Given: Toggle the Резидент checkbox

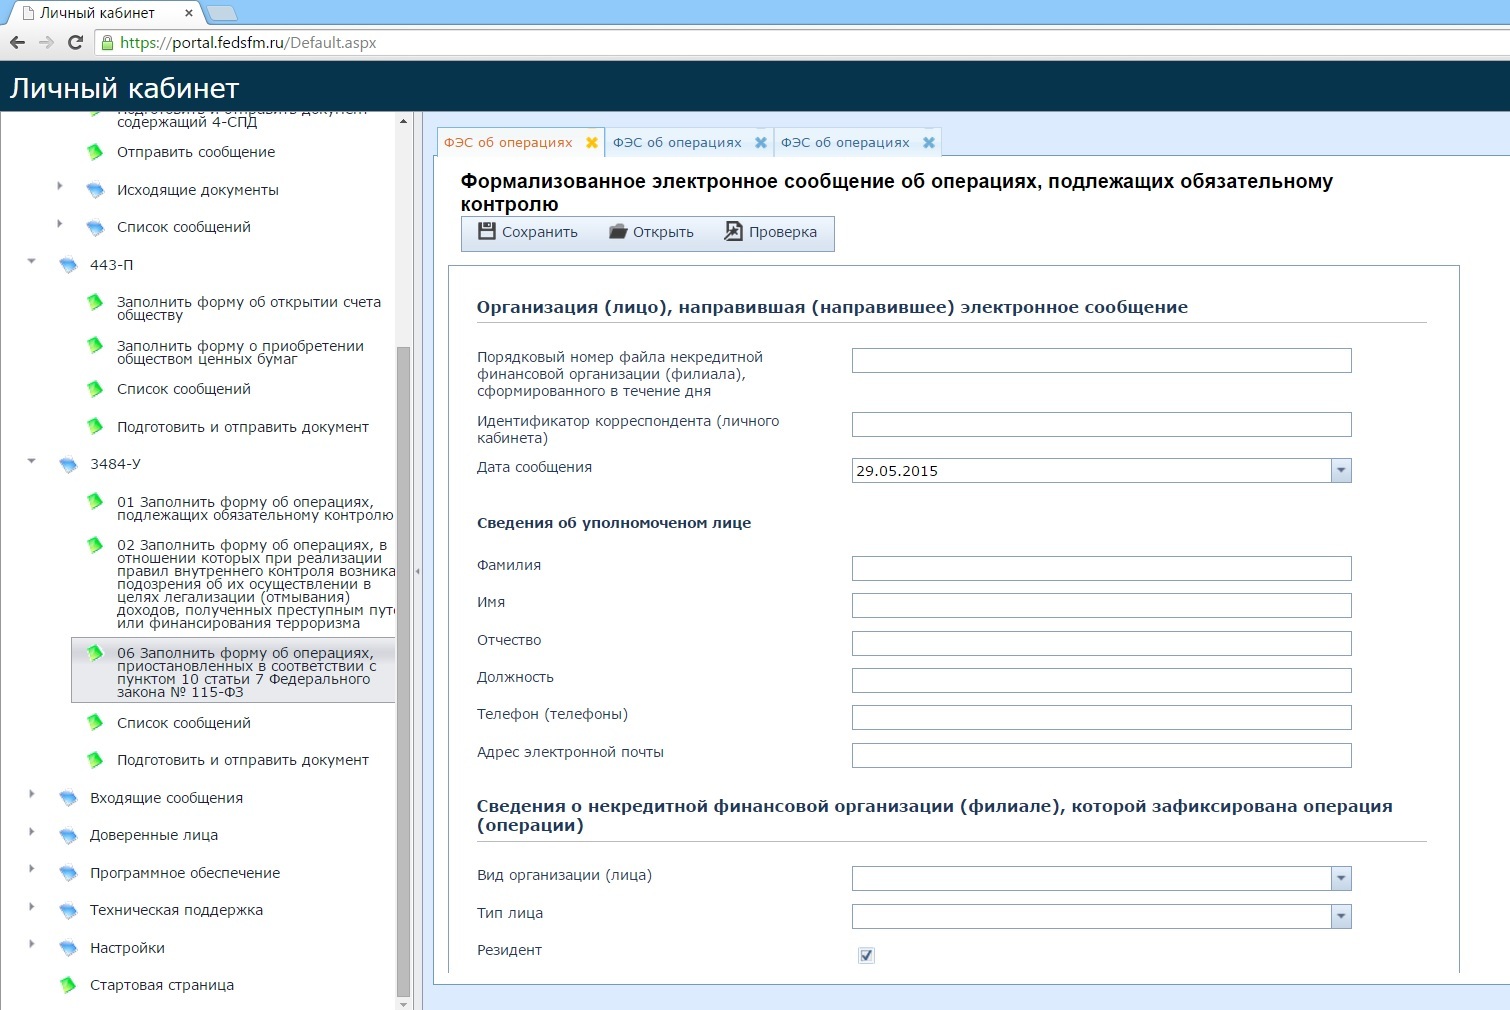Looking at the screenshot, I should point(866,955).
